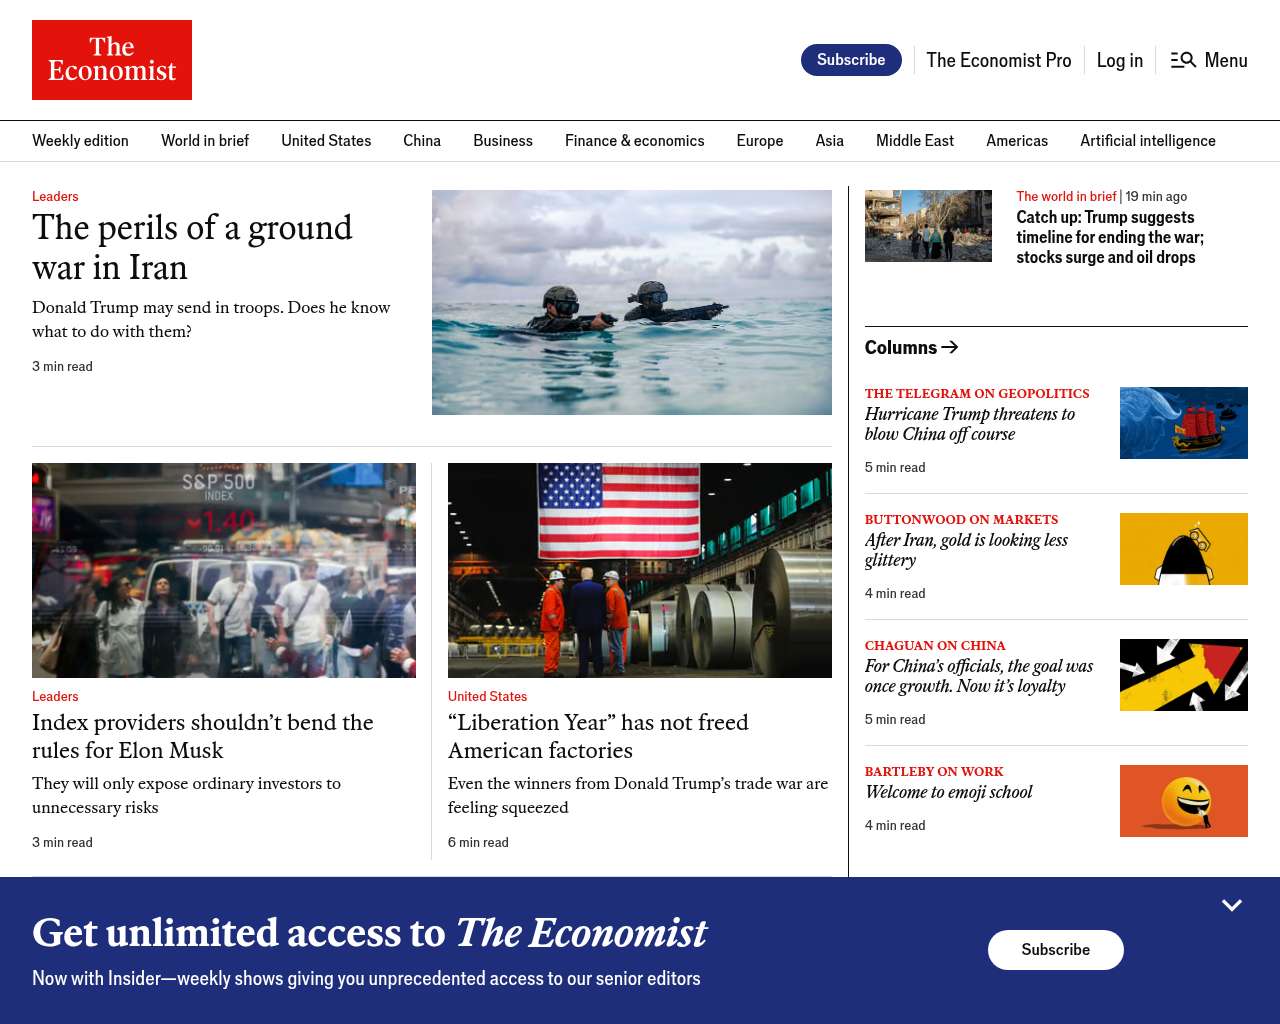Click 'Chaguan on China' label
Viewport: 1280px width, 1024px height.
(x=935, y=646)
